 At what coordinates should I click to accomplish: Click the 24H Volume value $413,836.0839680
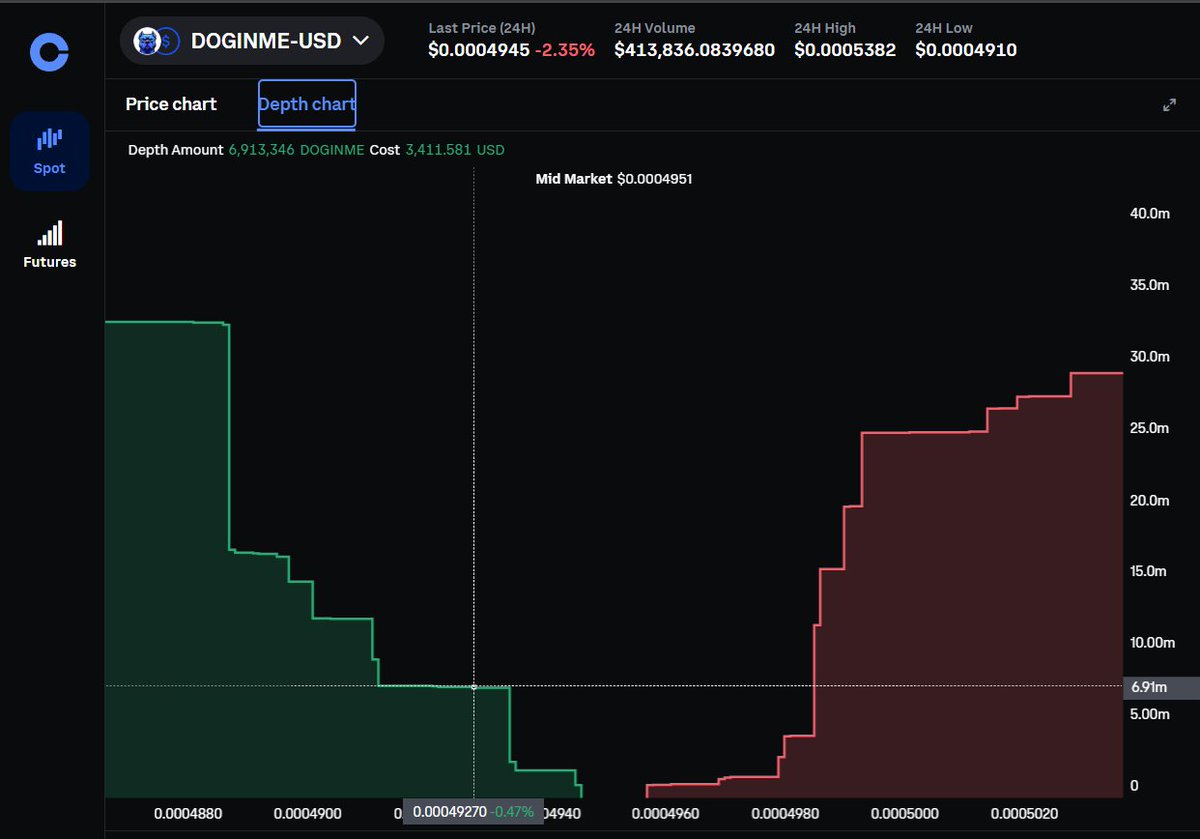[x=695, y=50]
